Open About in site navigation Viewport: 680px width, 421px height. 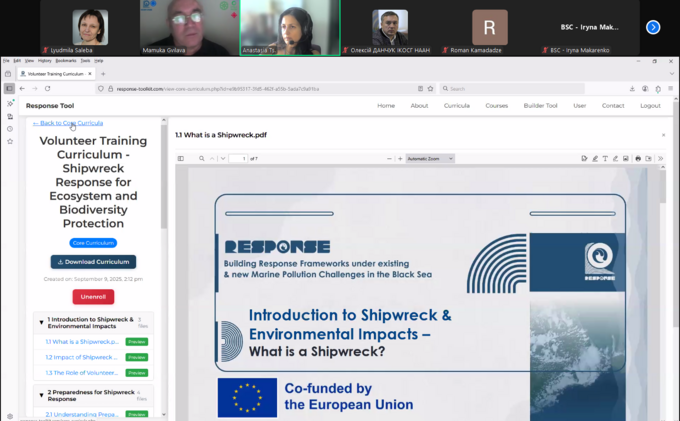[419, 106]
